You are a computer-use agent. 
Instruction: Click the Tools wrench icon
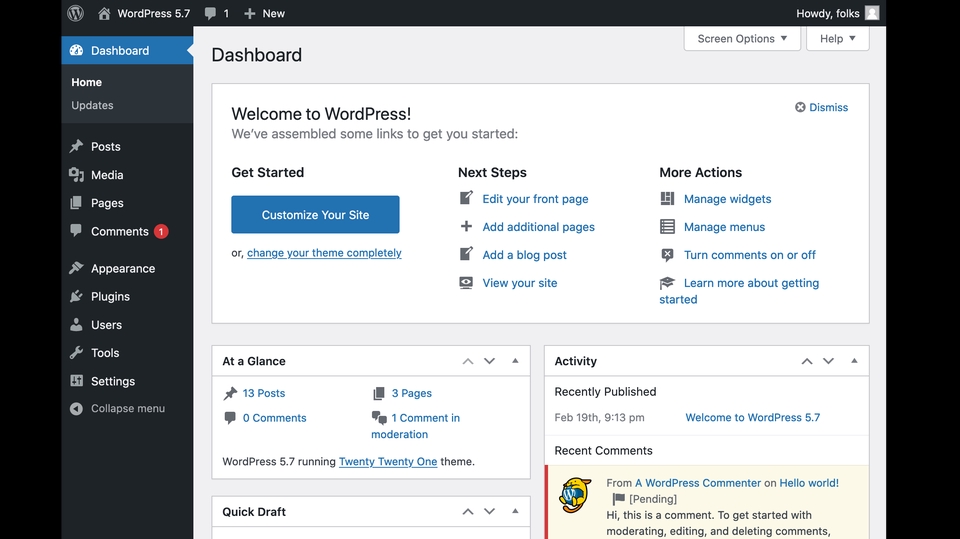coord(76,353)
